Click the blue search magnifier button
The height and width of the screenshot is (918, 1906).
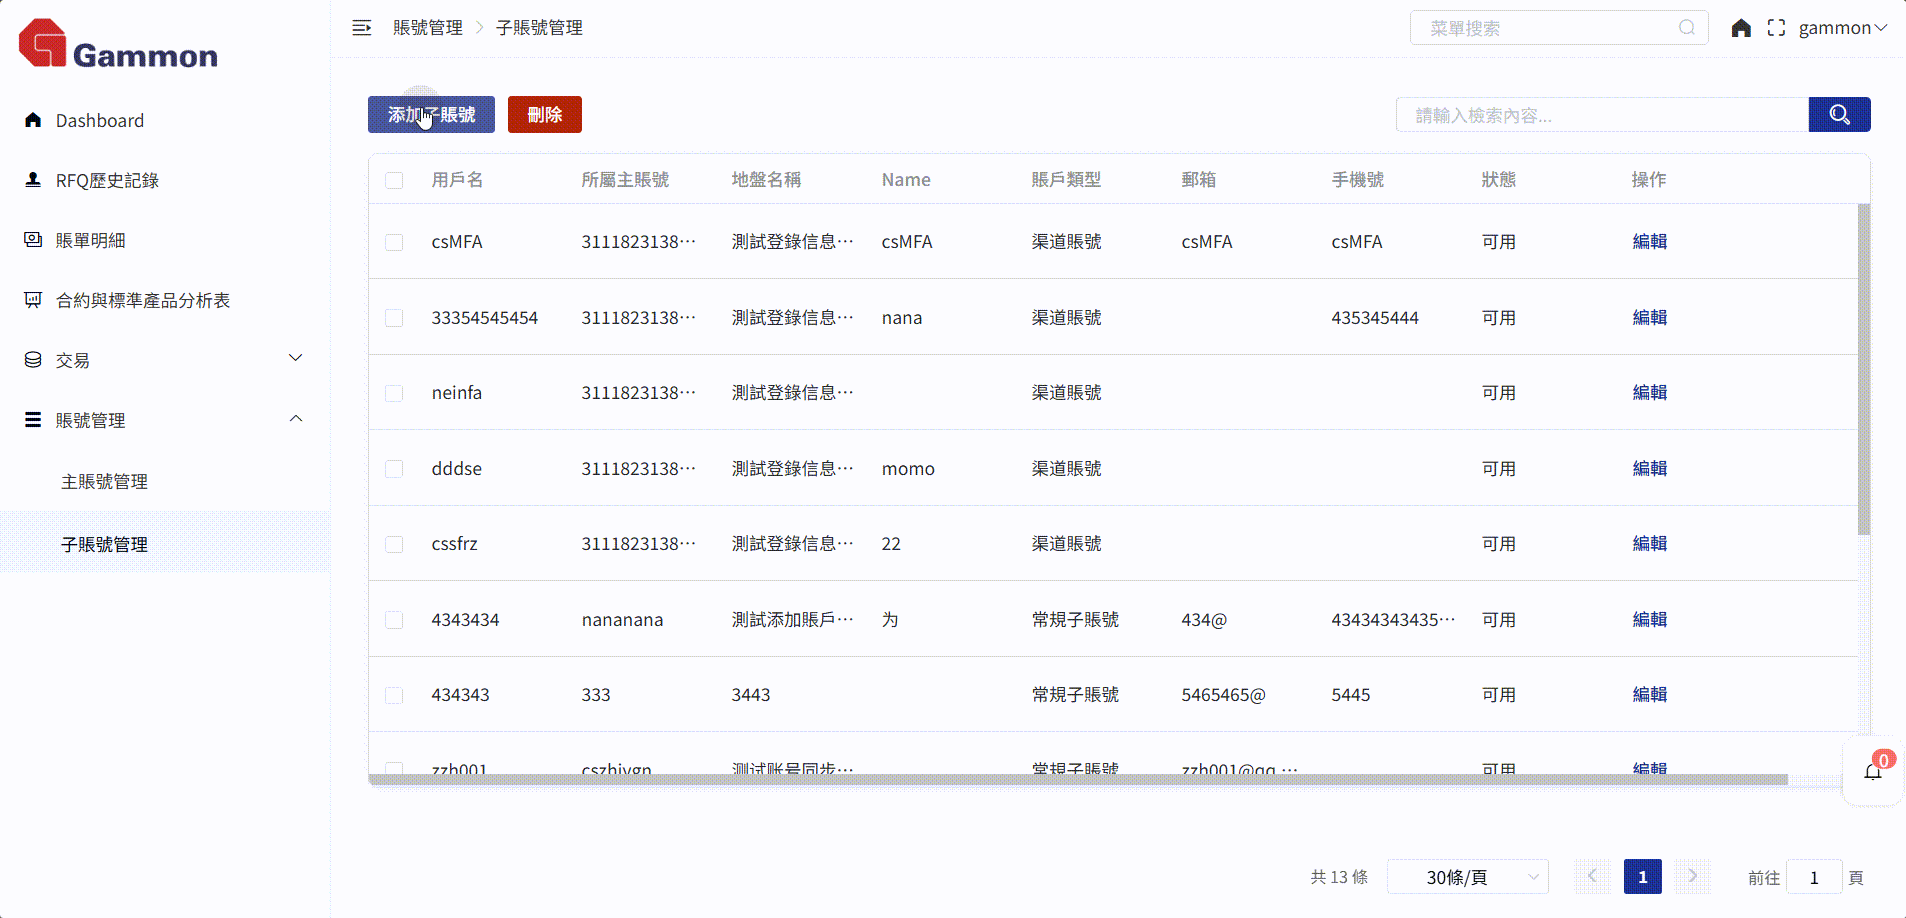1839,115
